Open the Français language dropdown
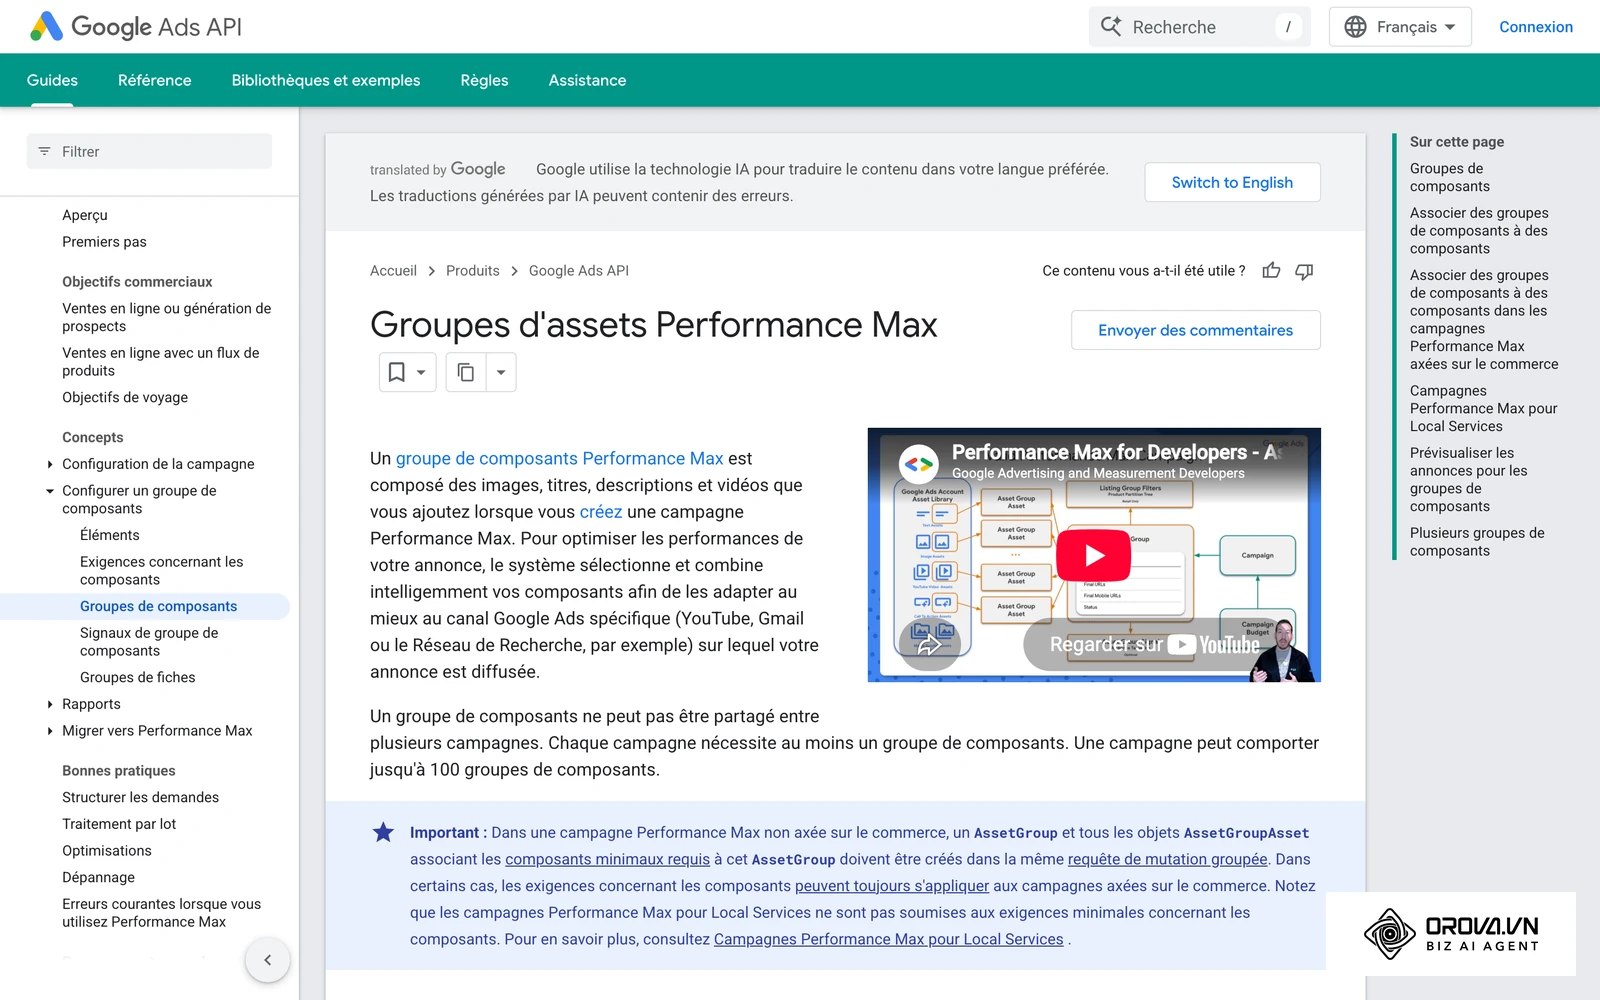This screenshot has height=1000, width=1600. click(1400, 27)
